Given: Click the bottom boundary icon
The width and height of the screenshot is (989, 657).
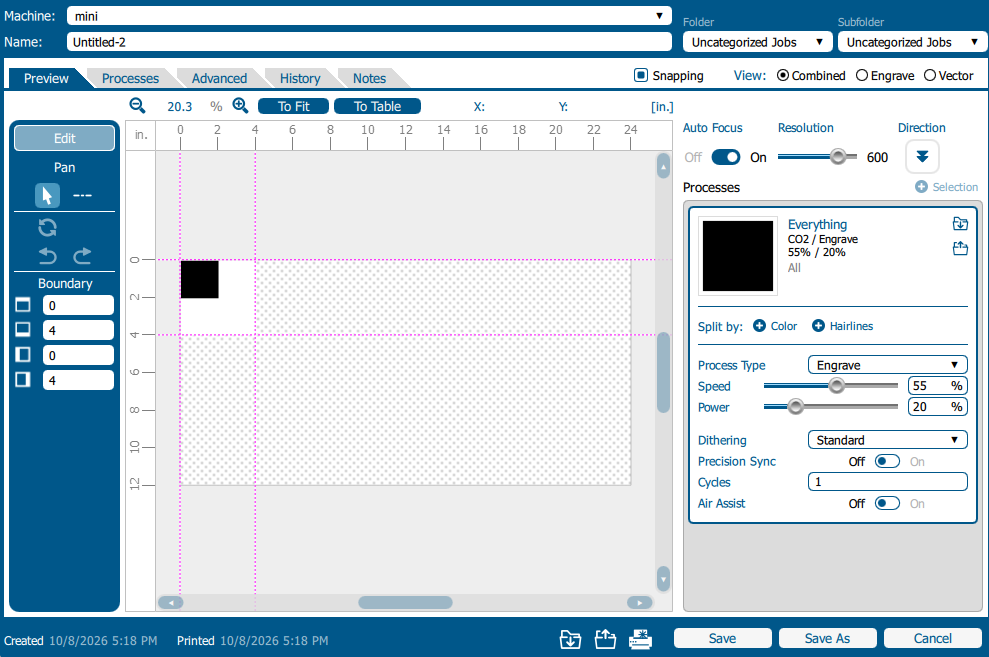Looking at the screenshot, I should tap(23, 330).
